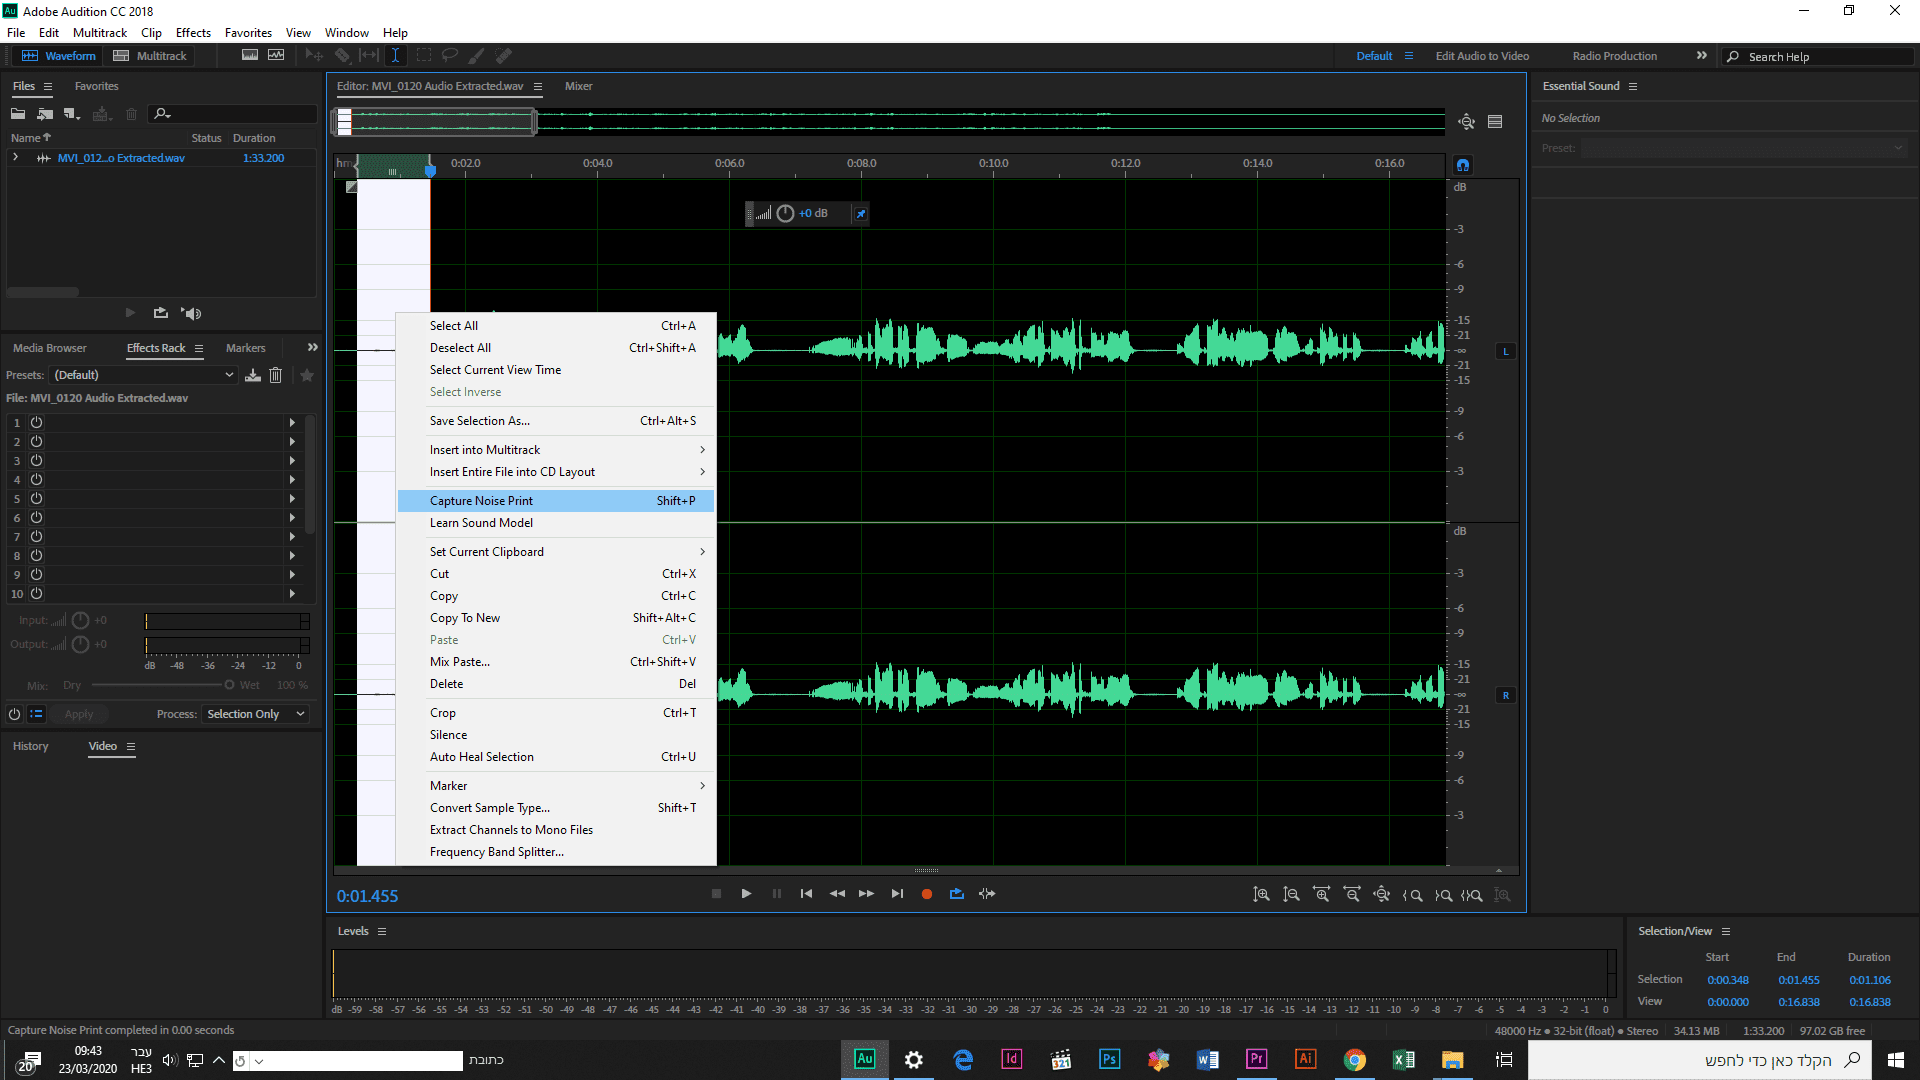Image resolution: width=1920 pixels, height=1080 pixels.
Task: Select the Time Selection tool in toolbar
Action: (395, 56)
